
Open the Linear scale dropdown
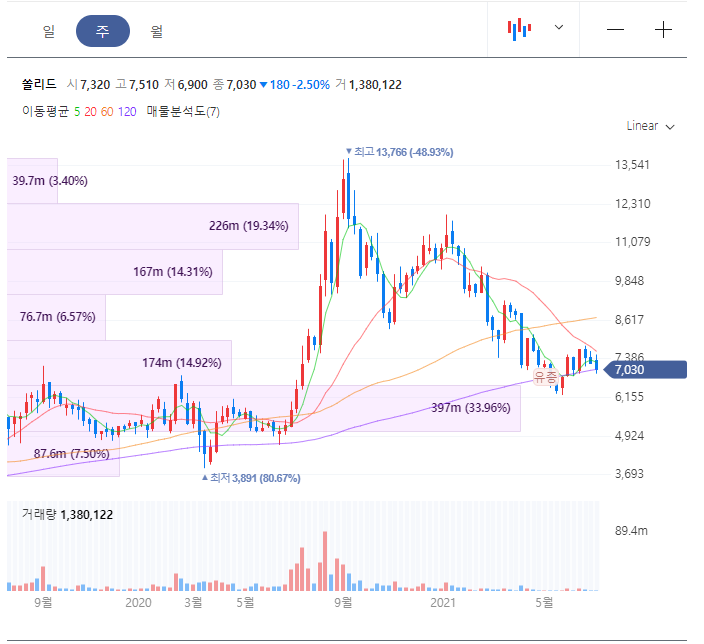(650, 126)
